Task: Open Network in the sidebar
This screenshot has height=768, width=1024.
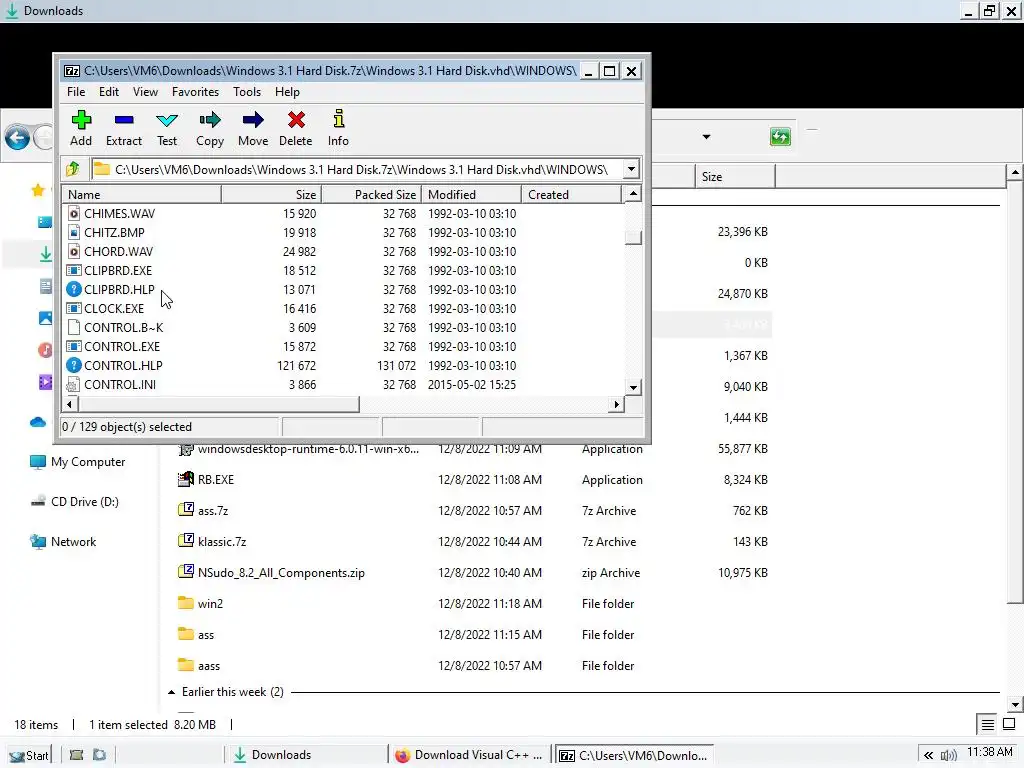Action: click(63, 541)
